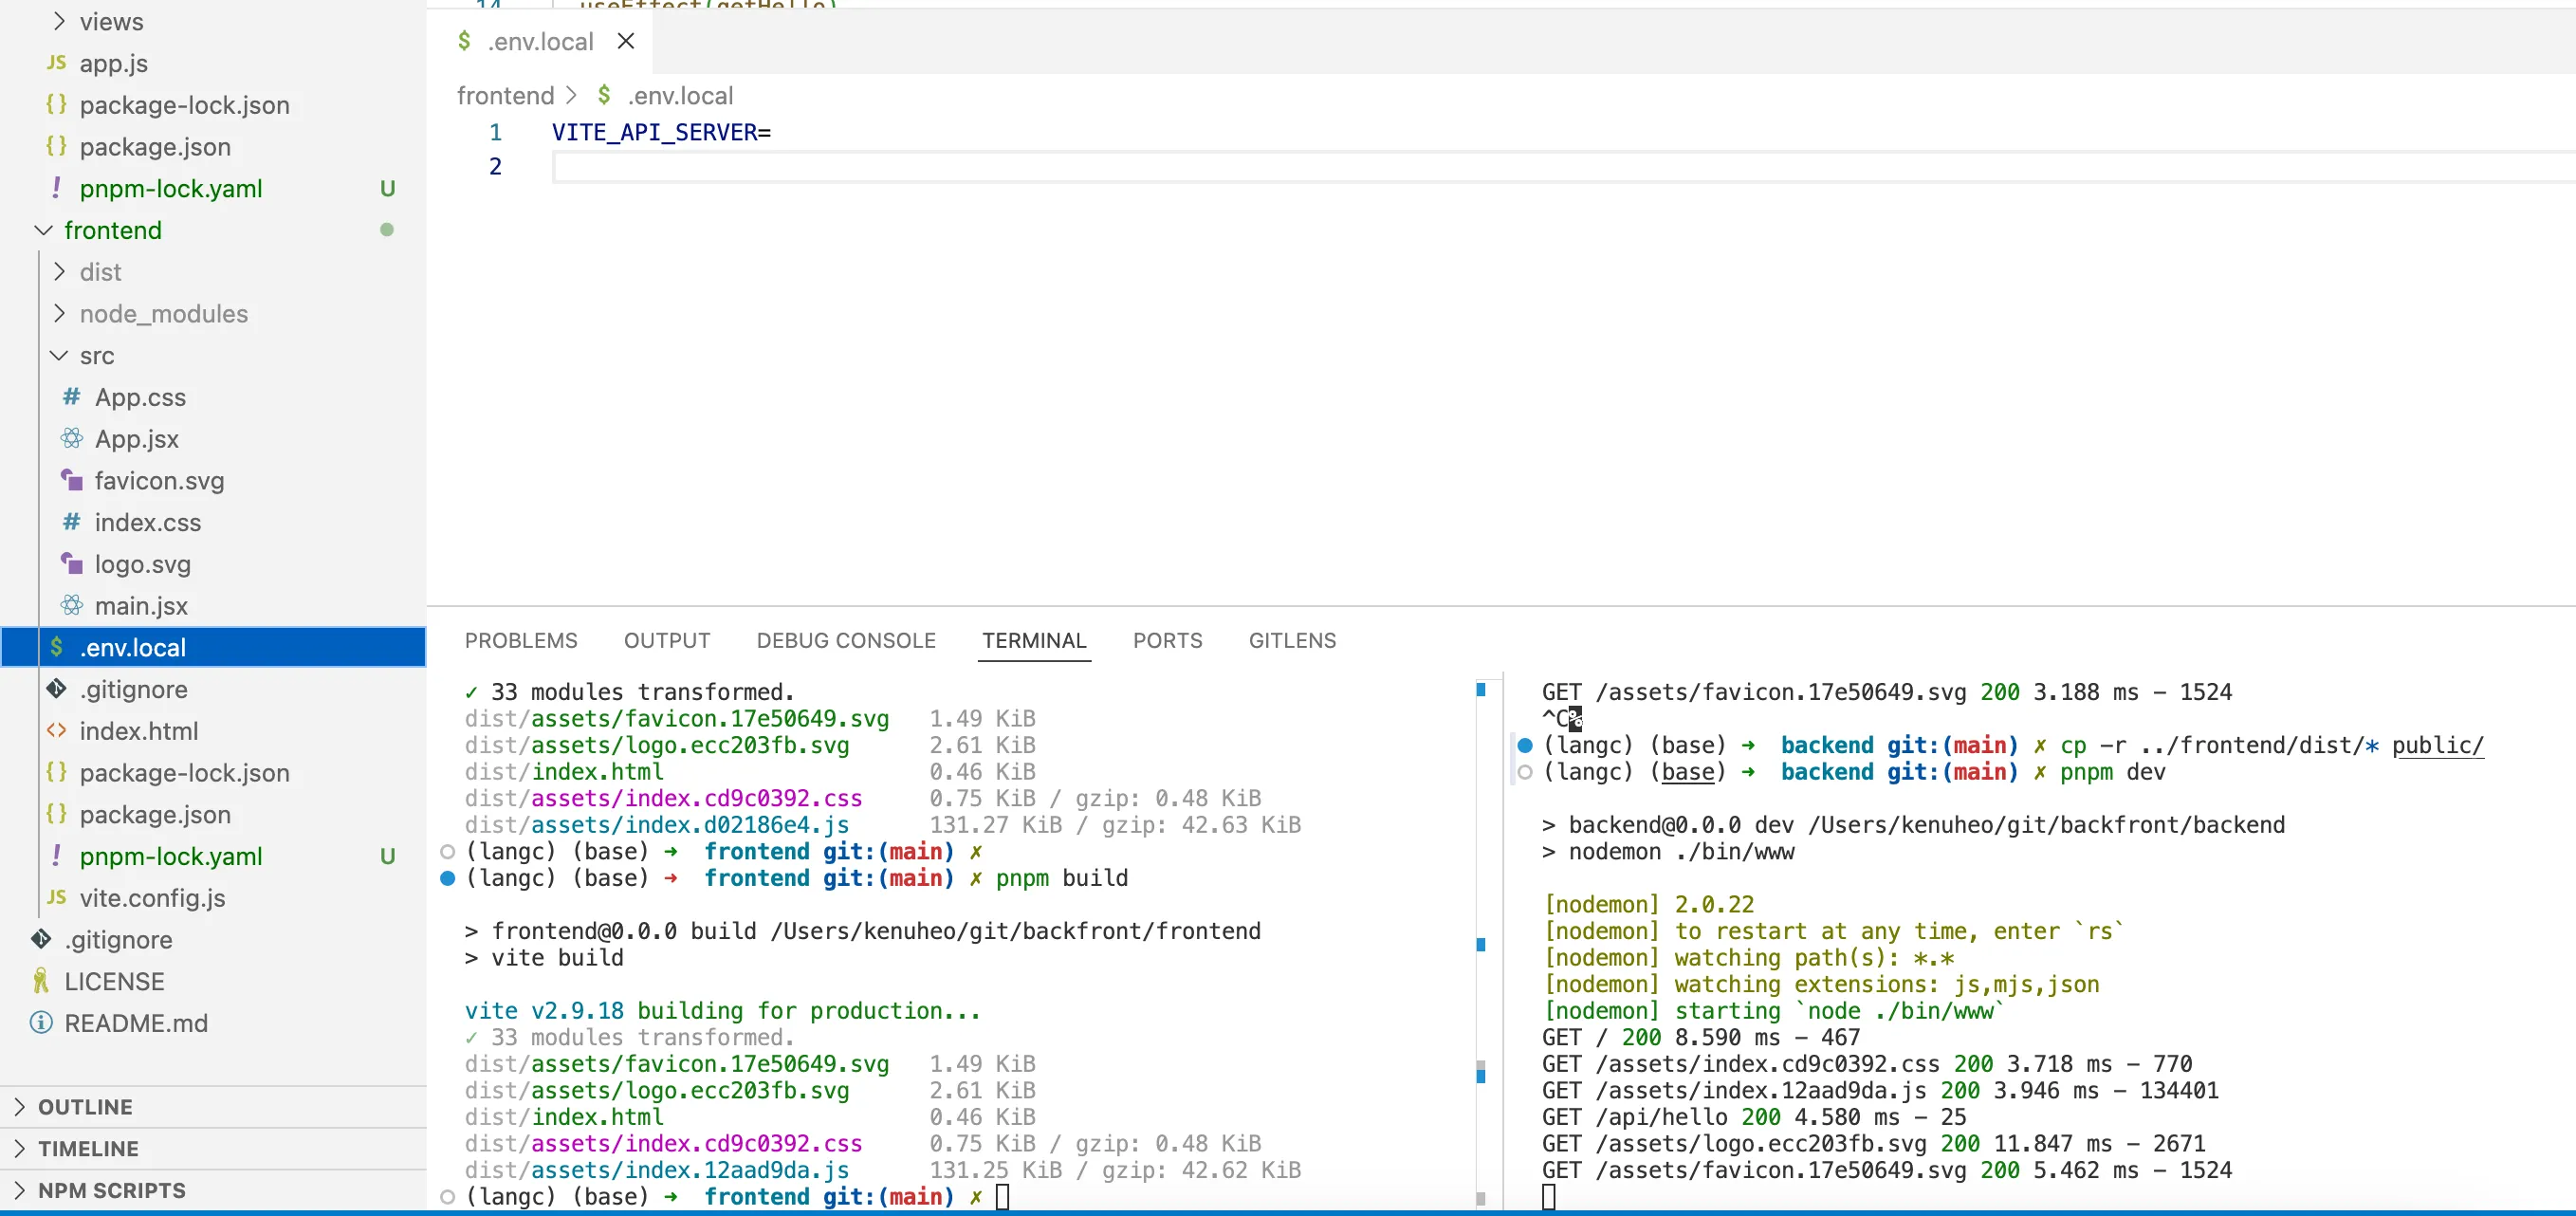Click frontend package.json braces icon
2576x1216 pixels.
(57, 814)
